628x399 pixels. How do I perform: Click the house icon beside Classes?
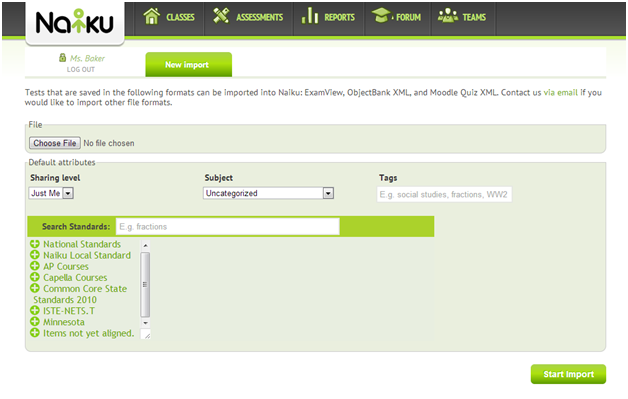152,16
